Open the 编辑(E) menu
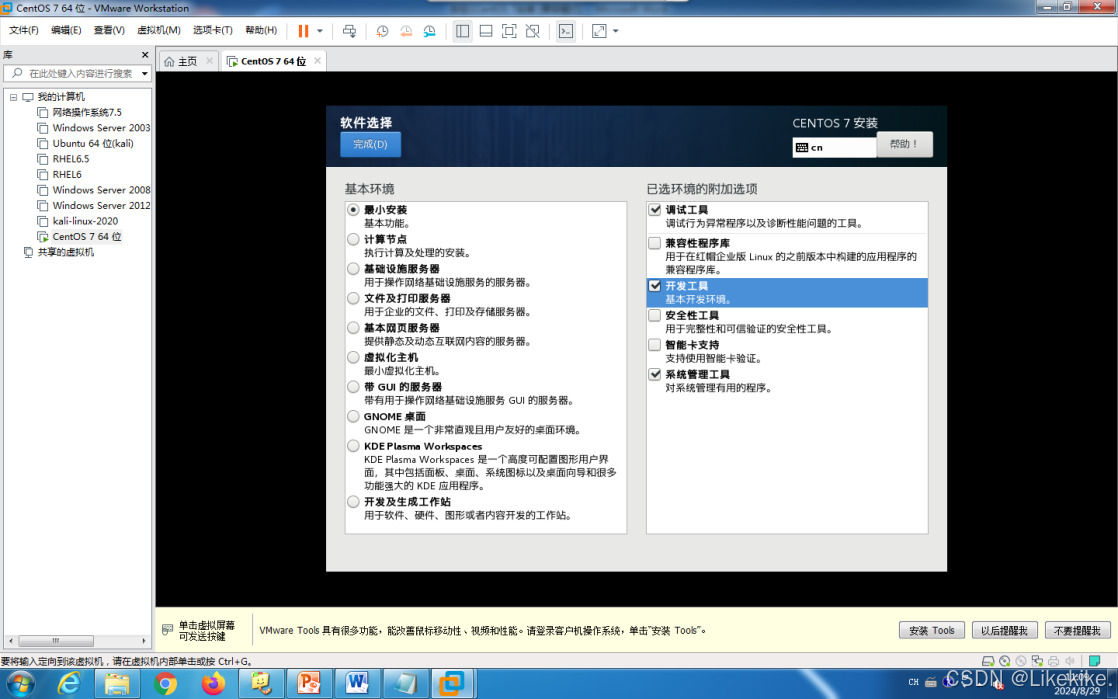Image resolution: width=1118 pixels, height=699 pixels. coord(66,30)
